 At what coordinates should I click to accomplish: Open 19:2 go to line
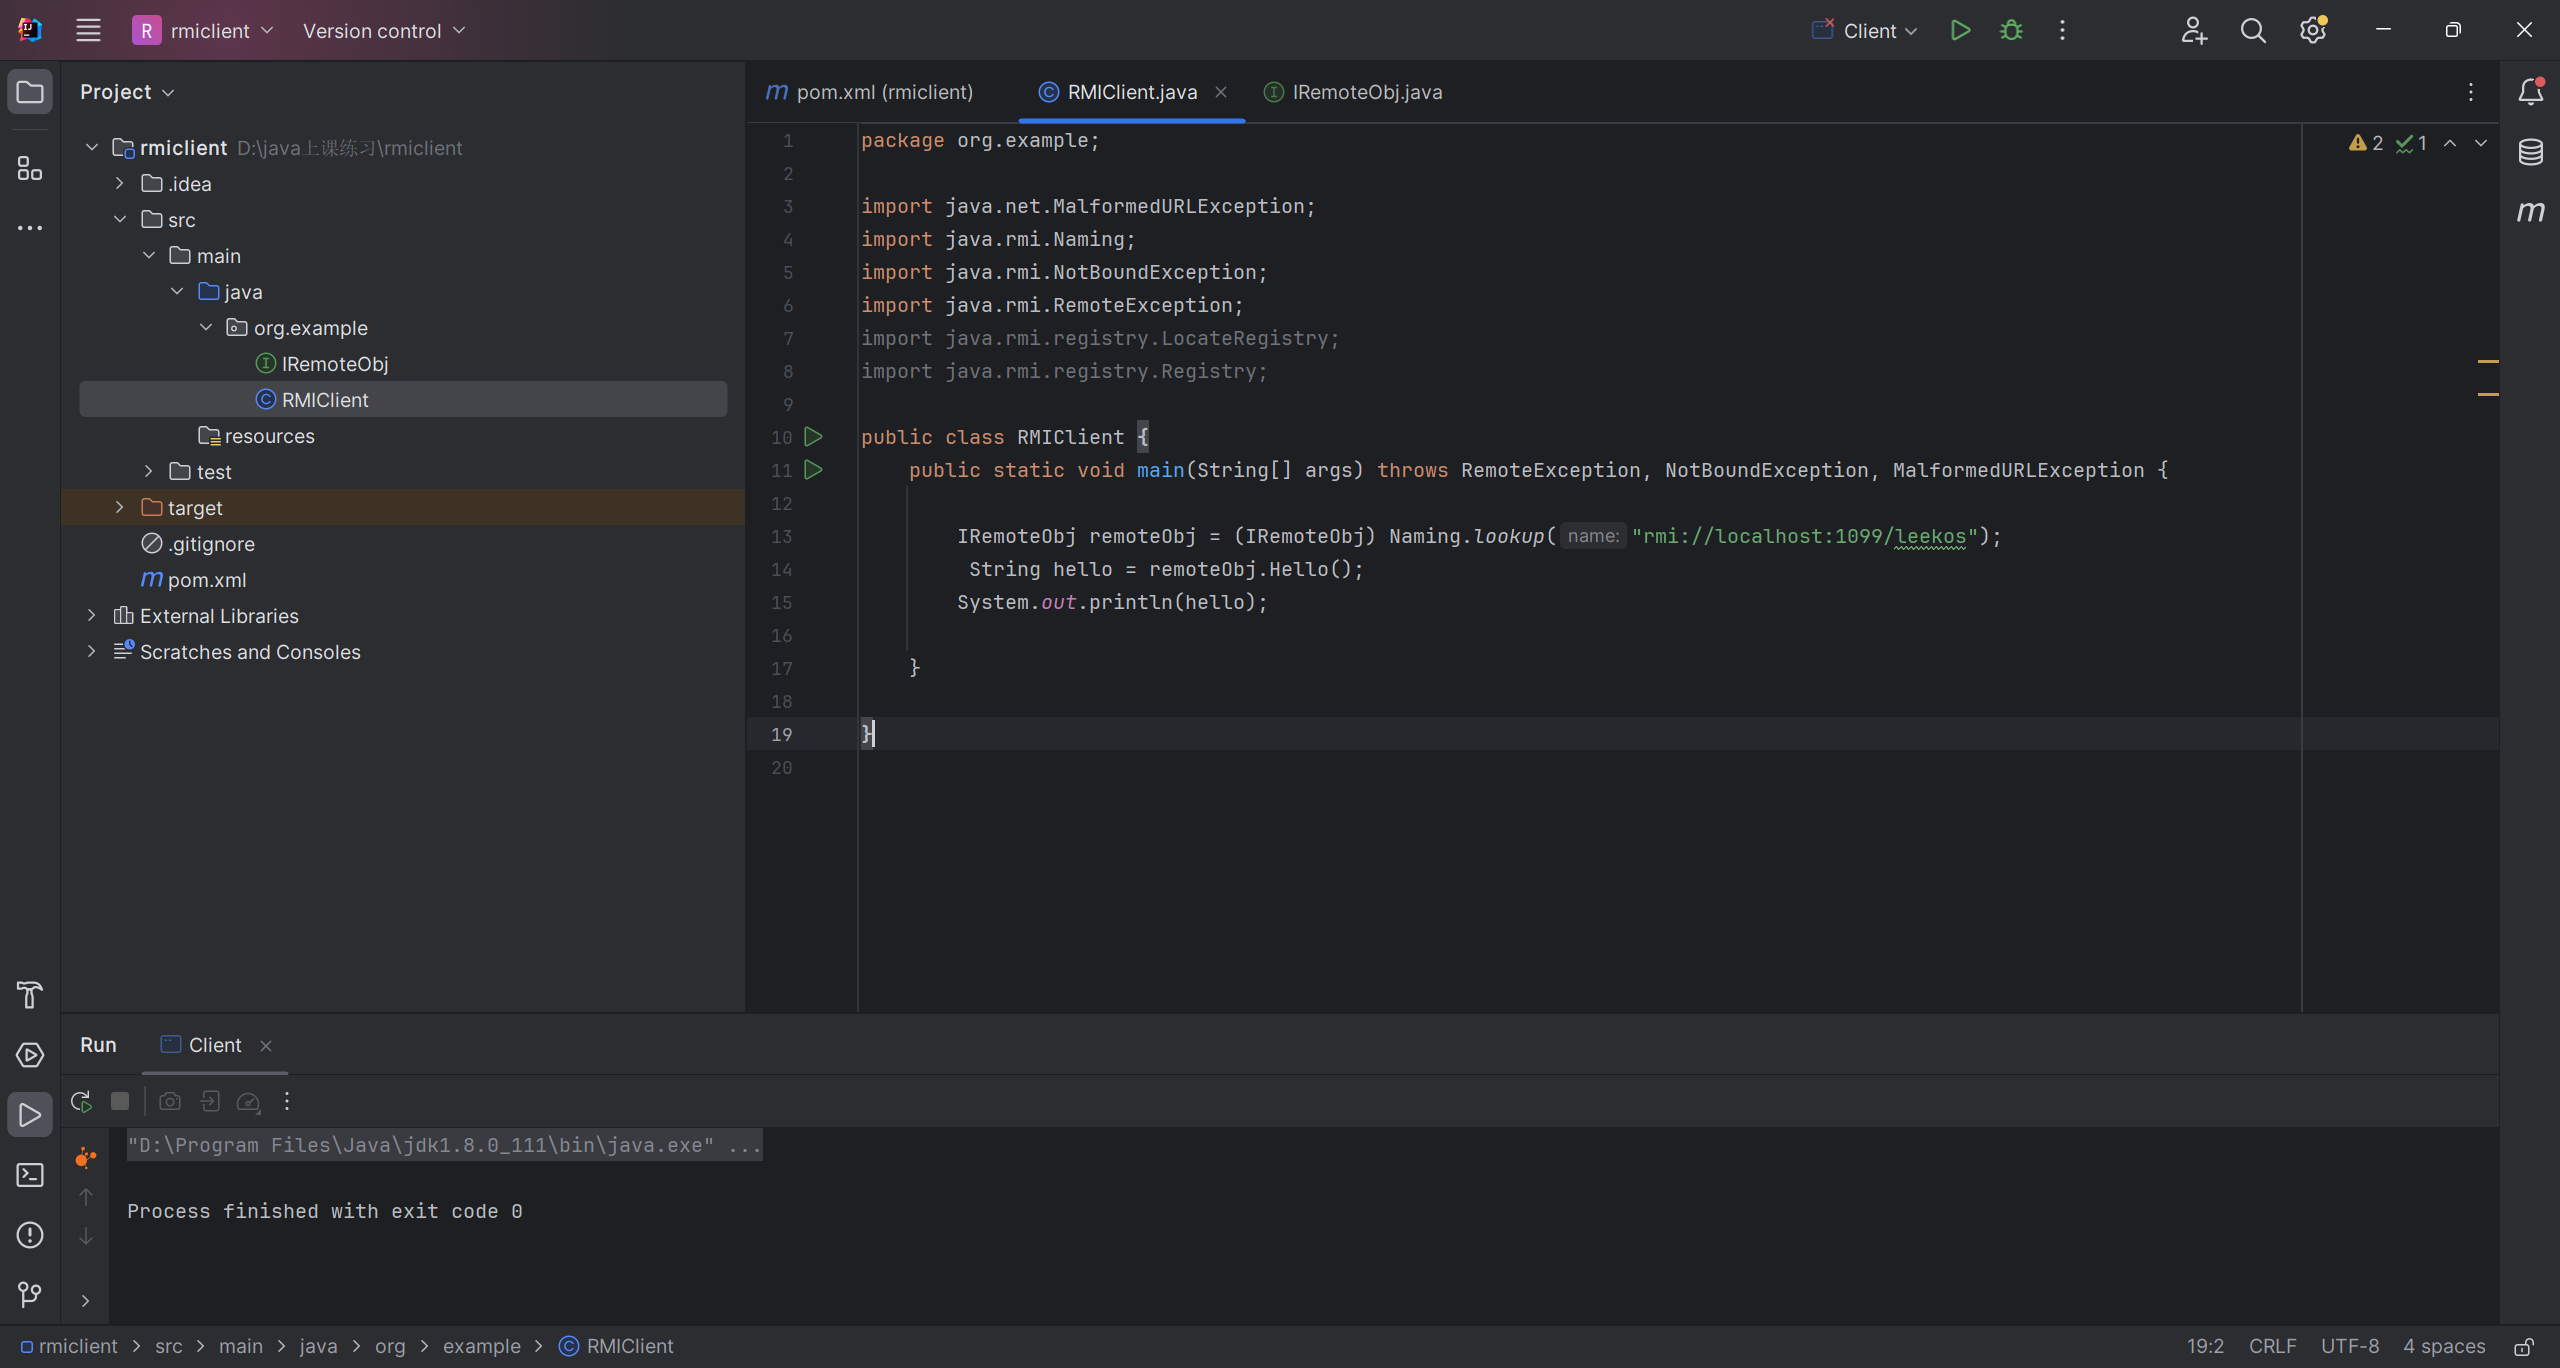2205,1347
